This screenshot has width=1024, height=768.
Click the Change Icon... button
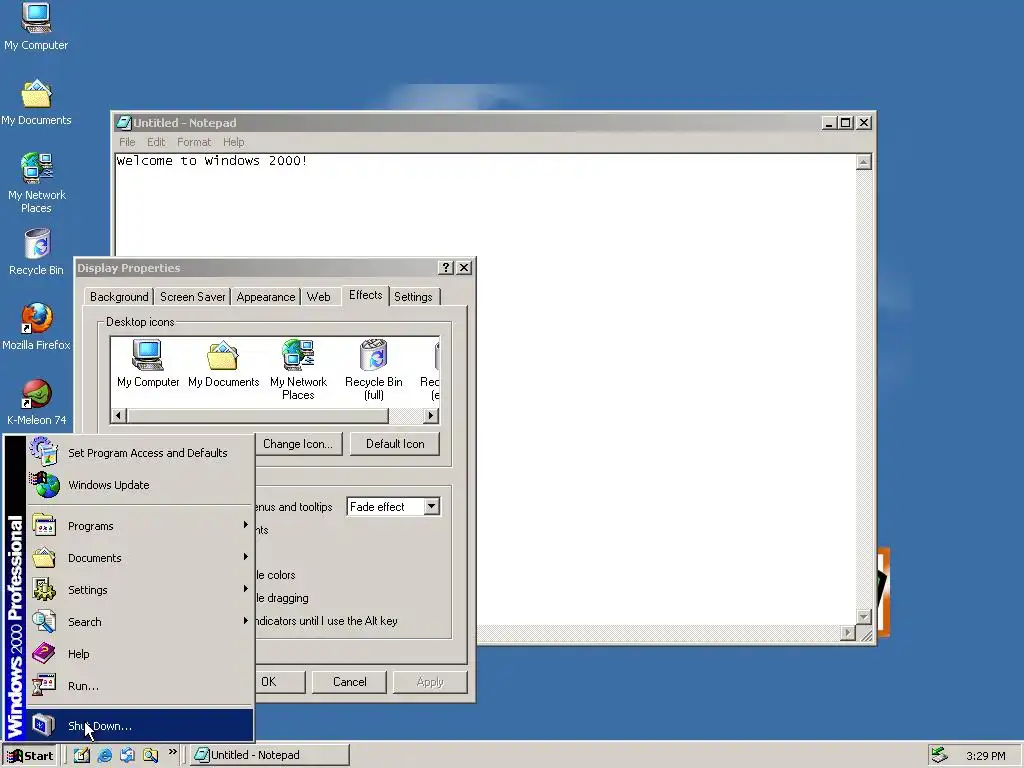coord(298,443)
